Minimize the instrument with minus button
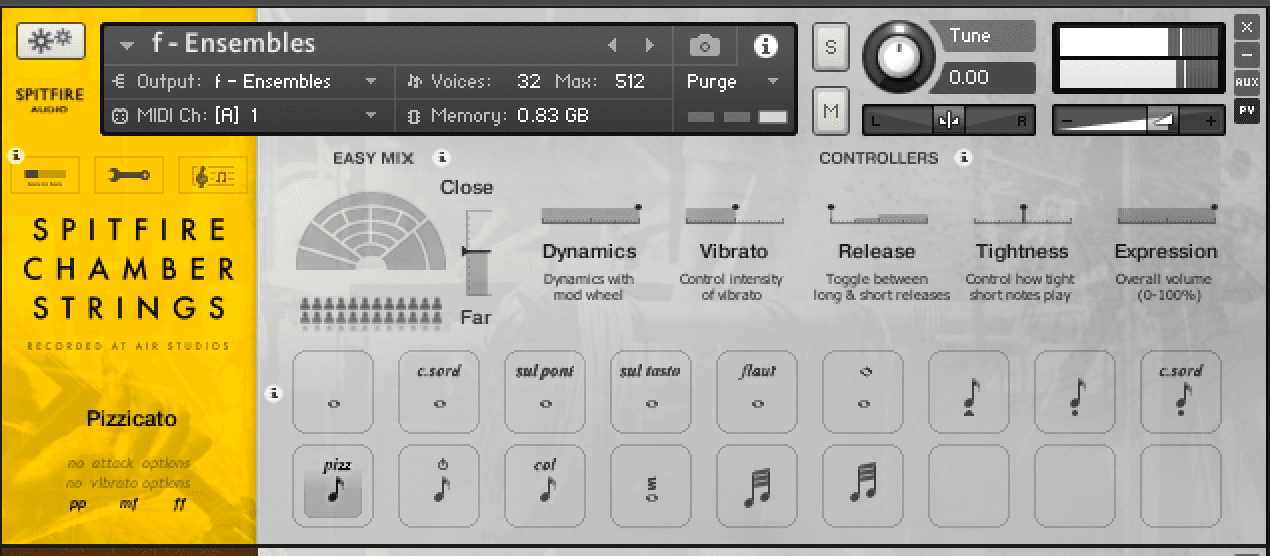The height and width of the screenshot is (556, 1270). (x=1247, y=54)
